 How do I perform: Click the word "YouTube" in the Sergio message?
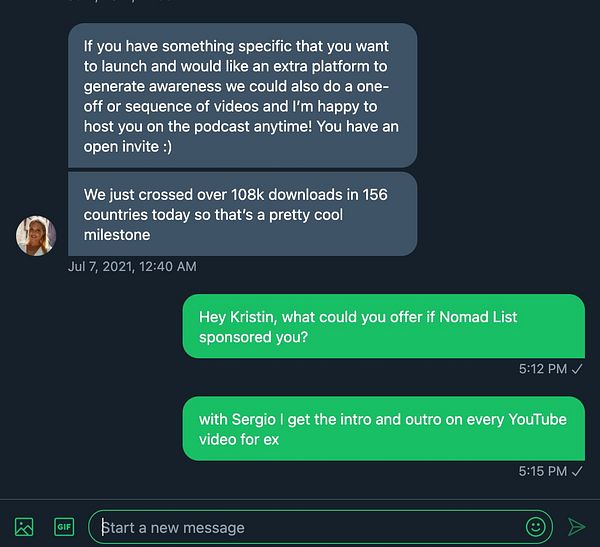[537, 419]
